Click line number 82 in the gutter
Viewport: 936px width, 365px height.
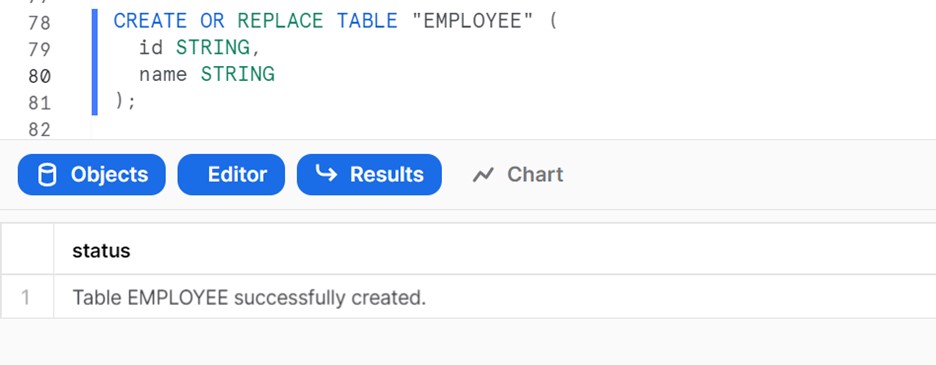coord(39,130)
